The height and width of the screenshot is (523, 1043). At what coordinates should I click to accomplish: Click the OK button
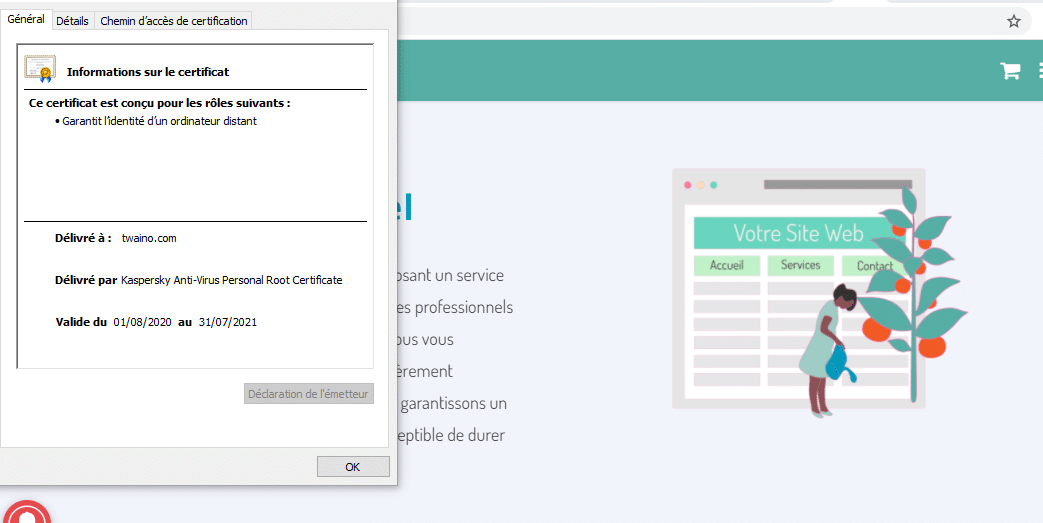point(353,466)
